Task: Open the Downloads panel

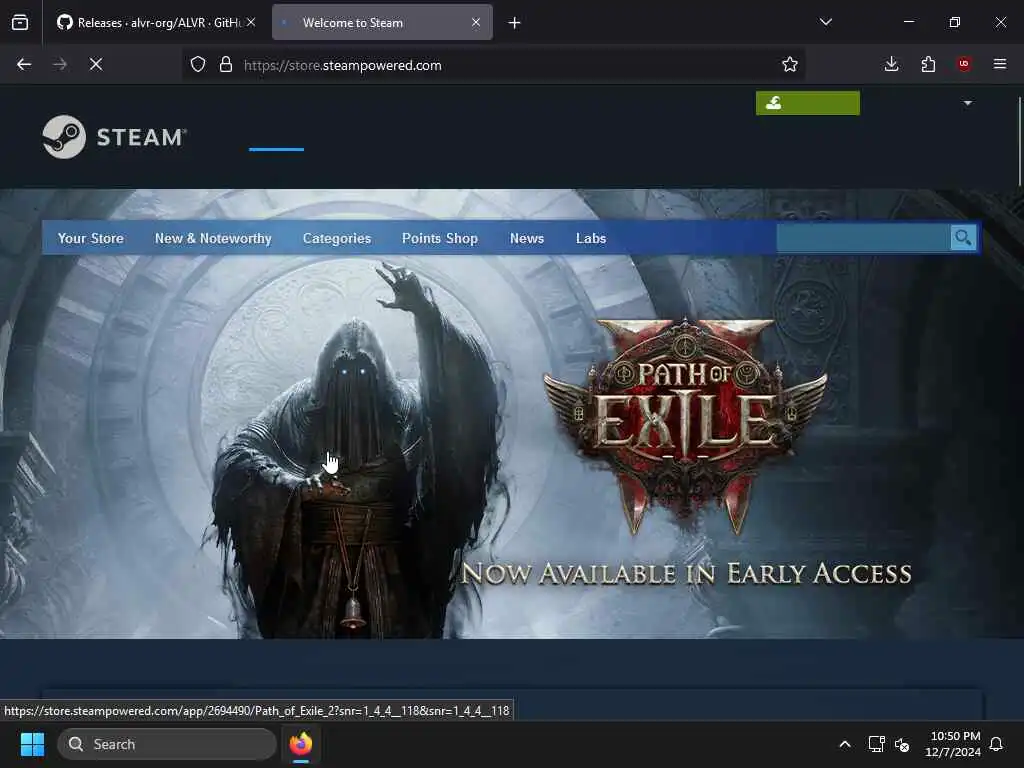Action: [891, 64]
